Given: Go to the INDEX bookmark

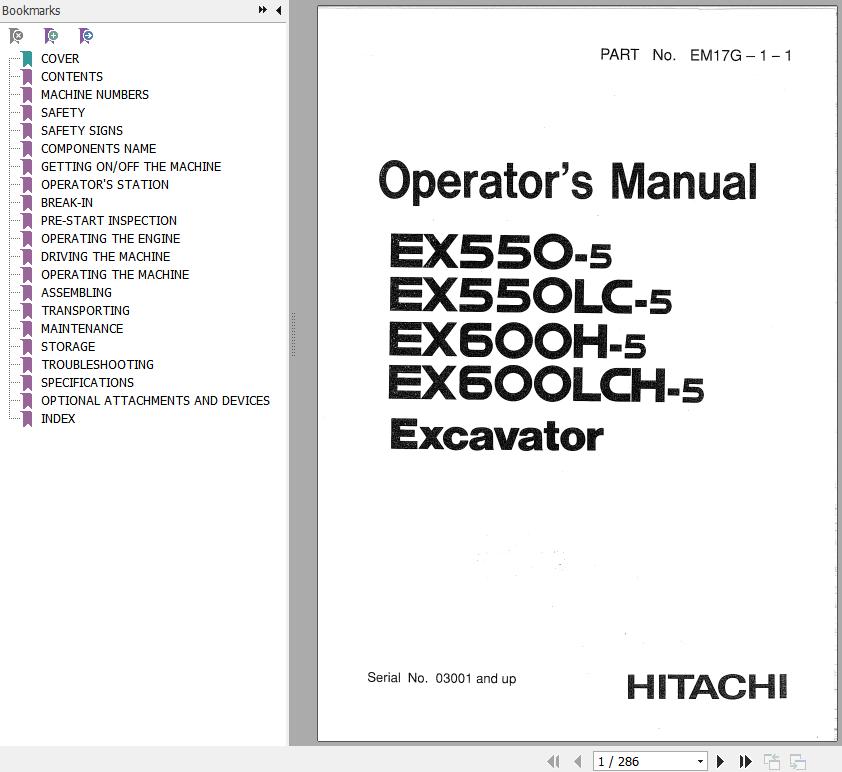Looking at the screenshot, I should click(58, 418).
